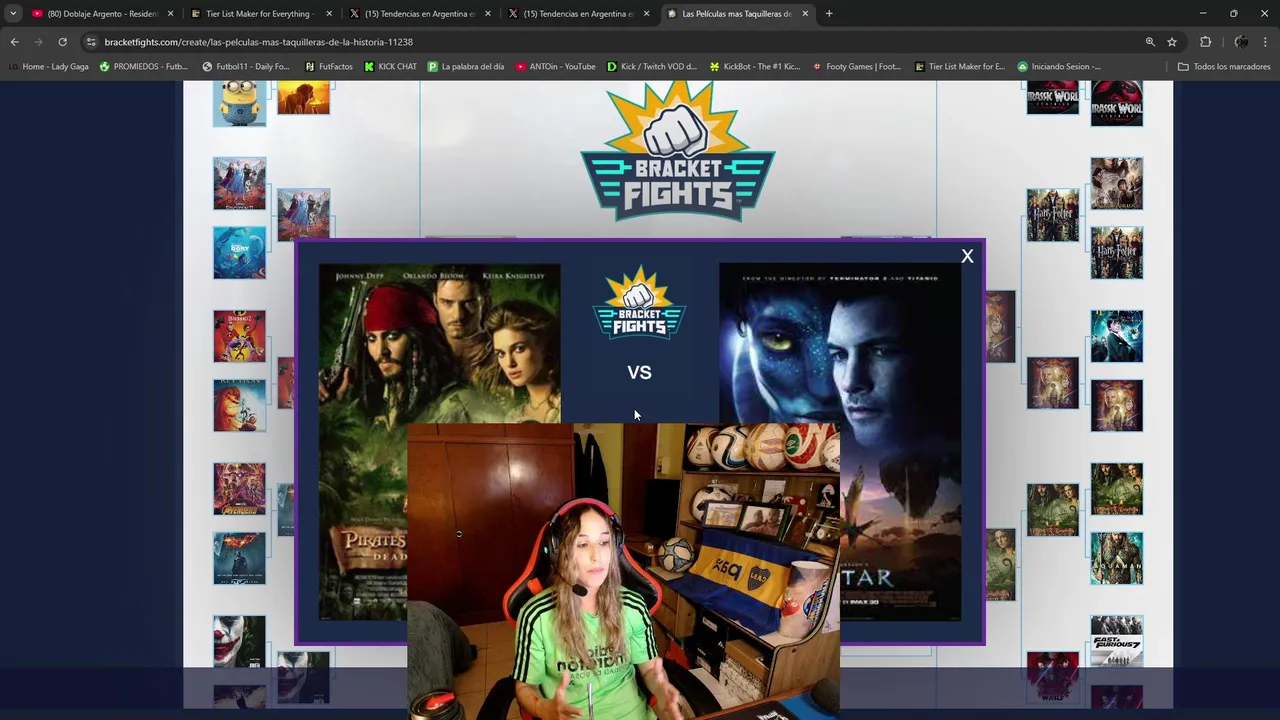
Task: Open Footy Games bookmark
Action: point(857,67)
